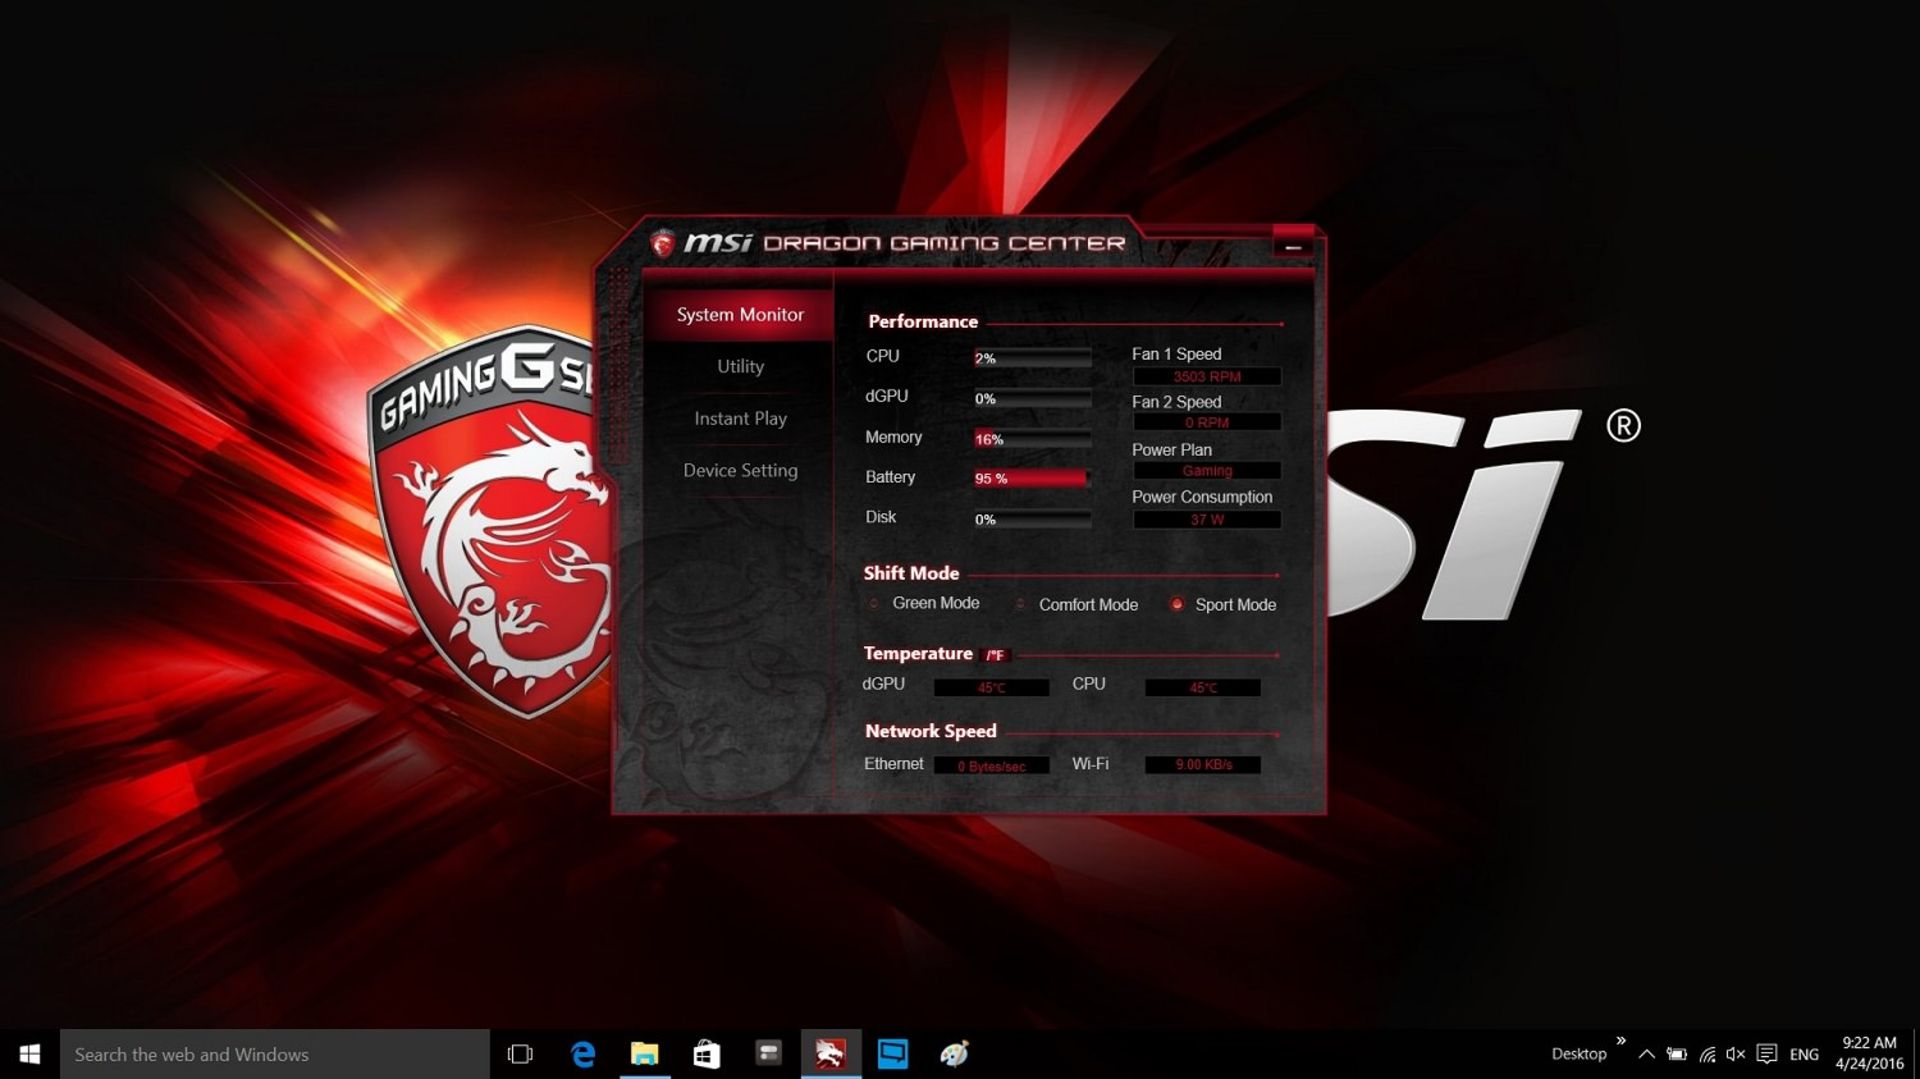Click the Search the web and Windows box

click(275, 1054)
